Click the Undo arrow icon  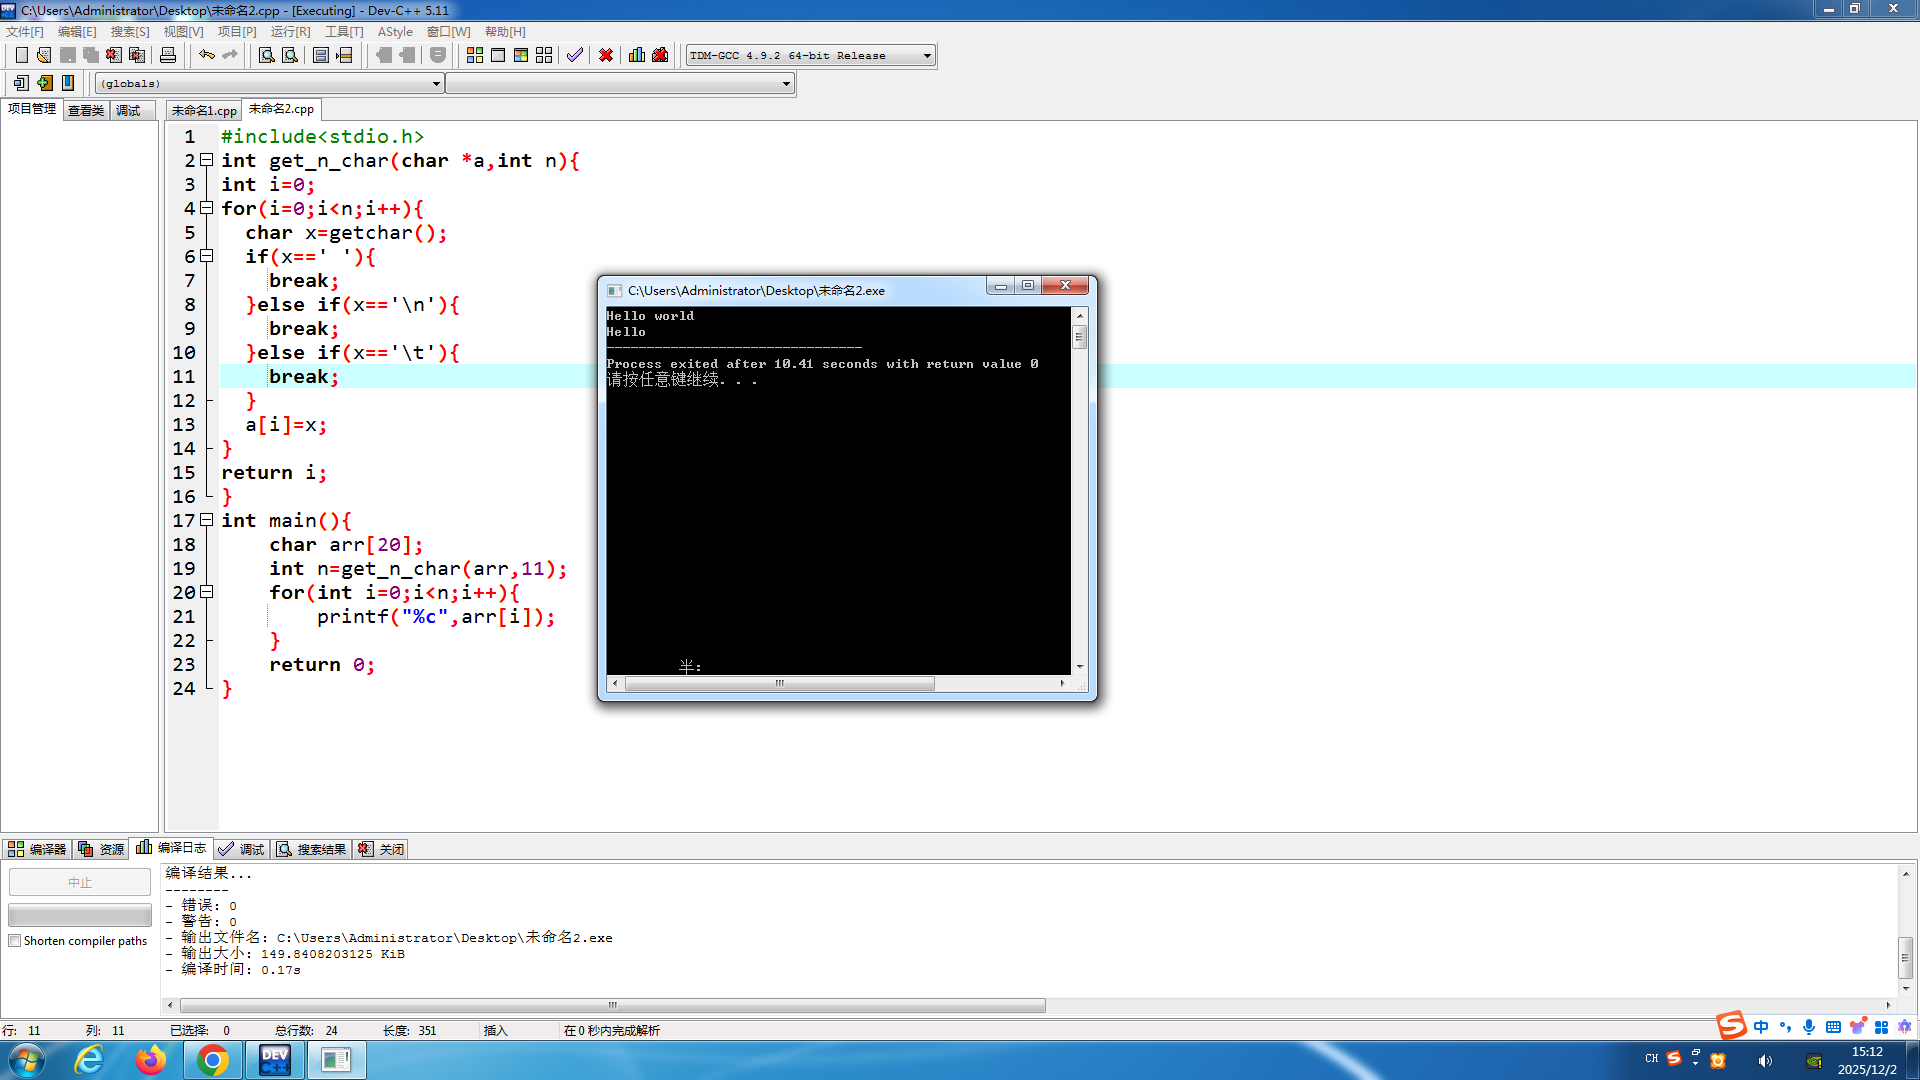[x=206, y=55]
